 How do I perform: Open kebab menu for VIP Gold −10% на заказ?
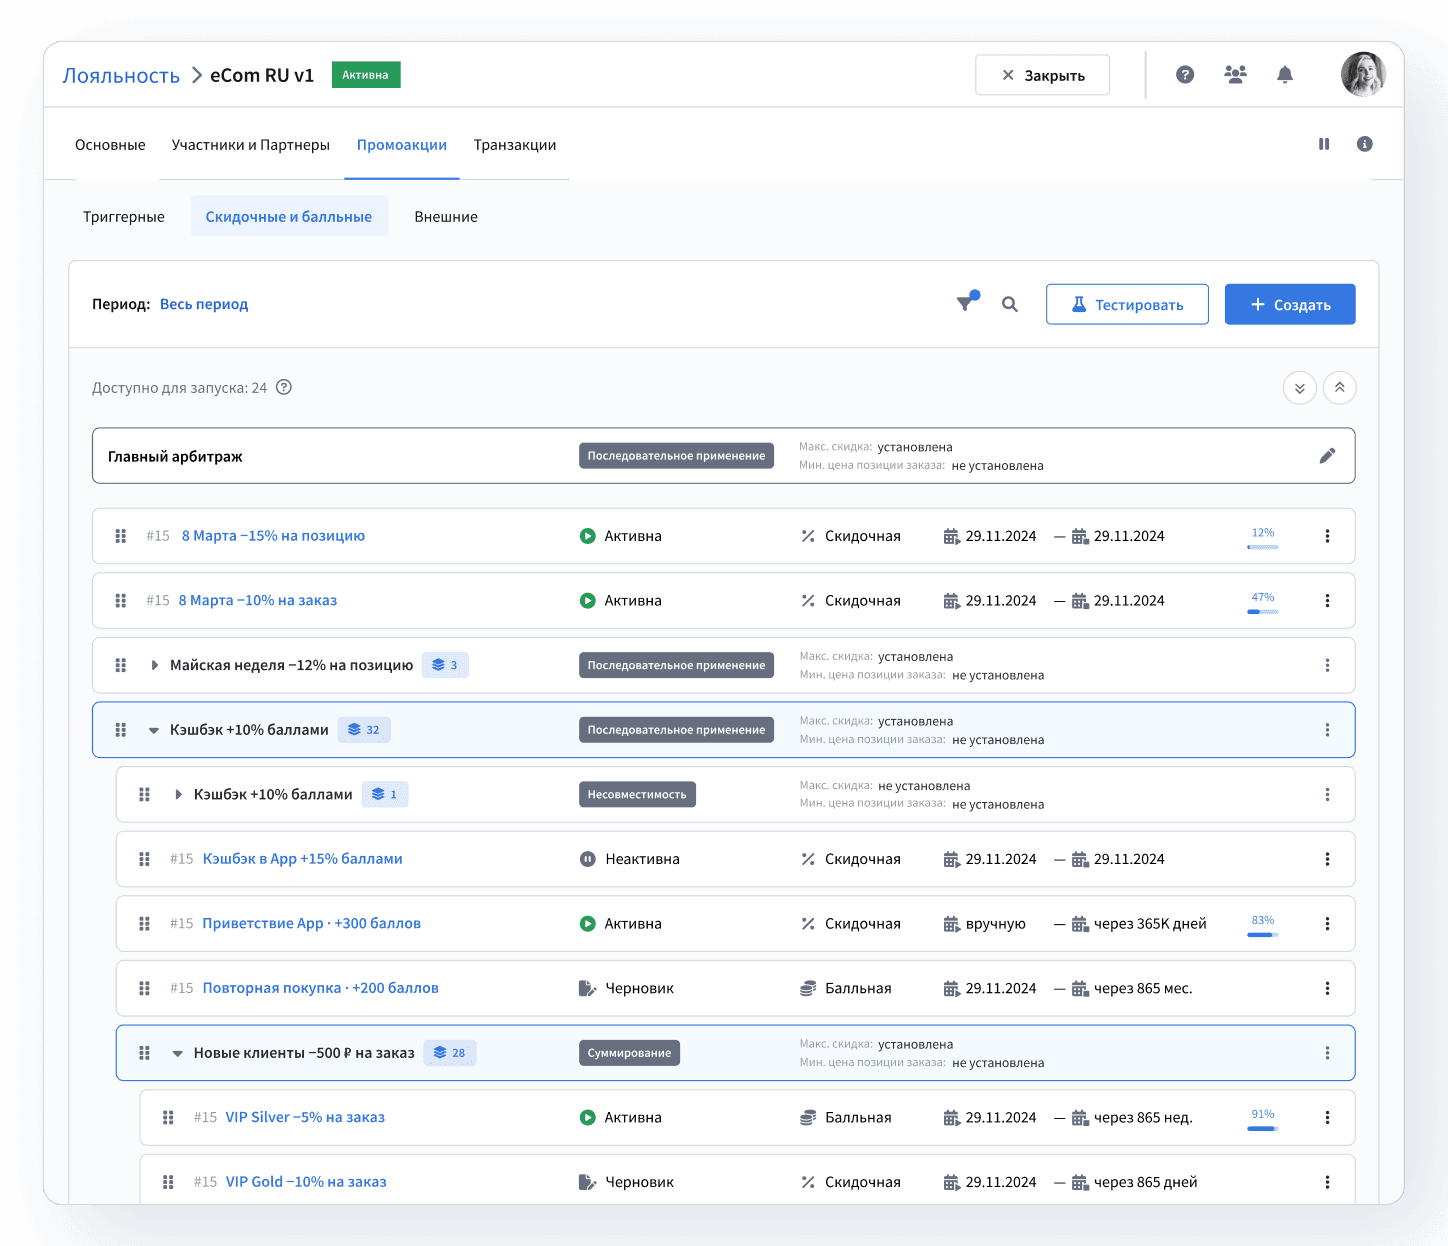tap(1328, 1181)
